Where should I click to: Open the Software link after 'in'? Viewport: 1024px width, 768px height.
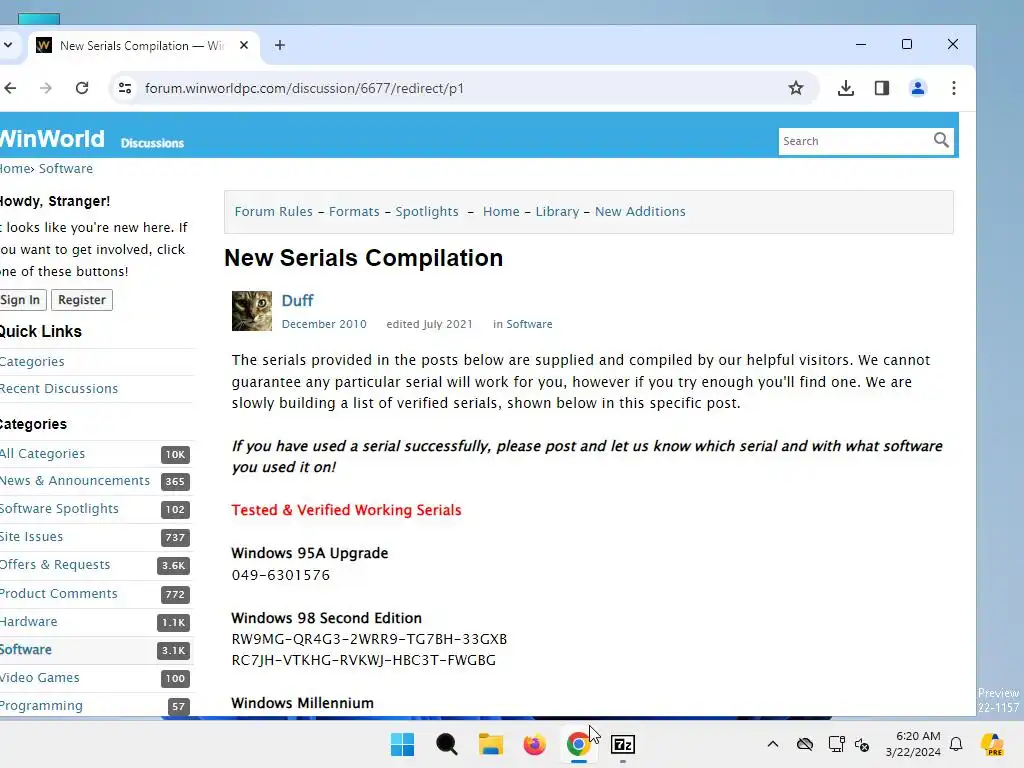[x=529, y=324]
